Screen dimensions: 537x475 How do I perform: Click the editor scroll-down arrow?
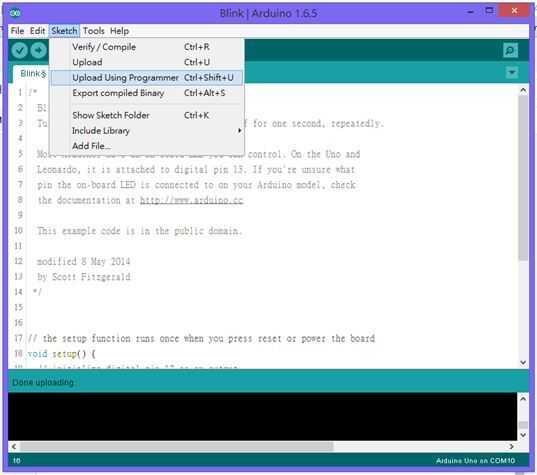(523, 362)
